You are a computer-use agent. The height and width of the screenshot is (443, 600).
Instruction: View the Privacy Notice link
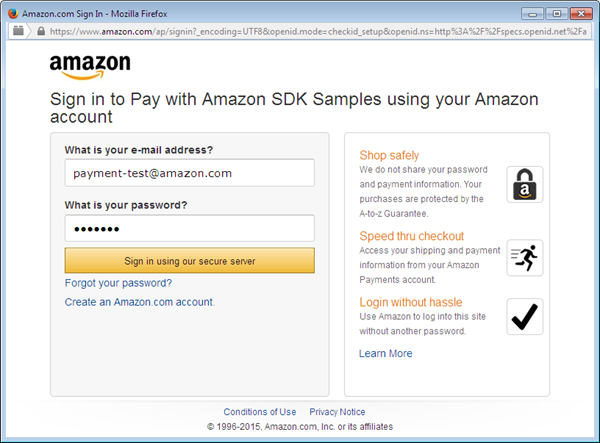[x=337, y=412]
